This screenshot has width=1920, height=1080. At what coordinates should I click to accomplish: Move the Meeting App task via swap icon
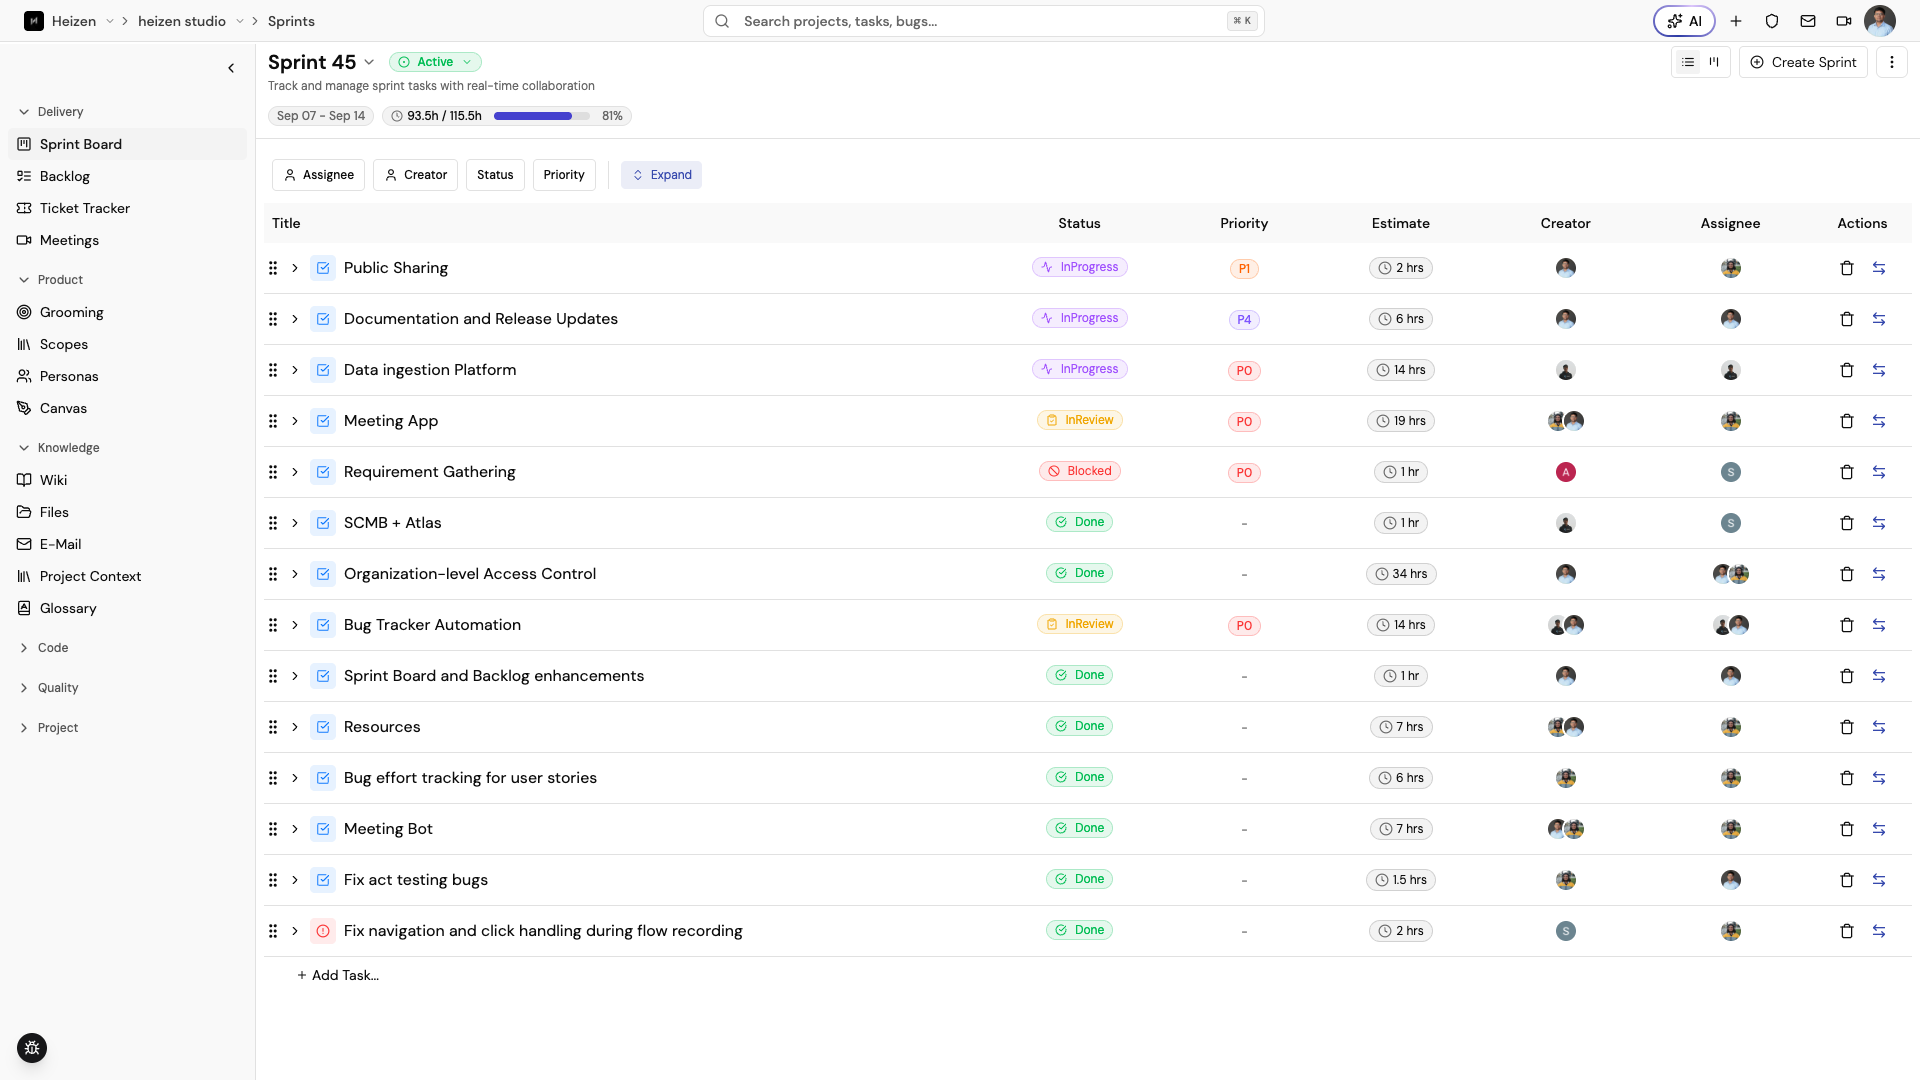pos(1879,421)
